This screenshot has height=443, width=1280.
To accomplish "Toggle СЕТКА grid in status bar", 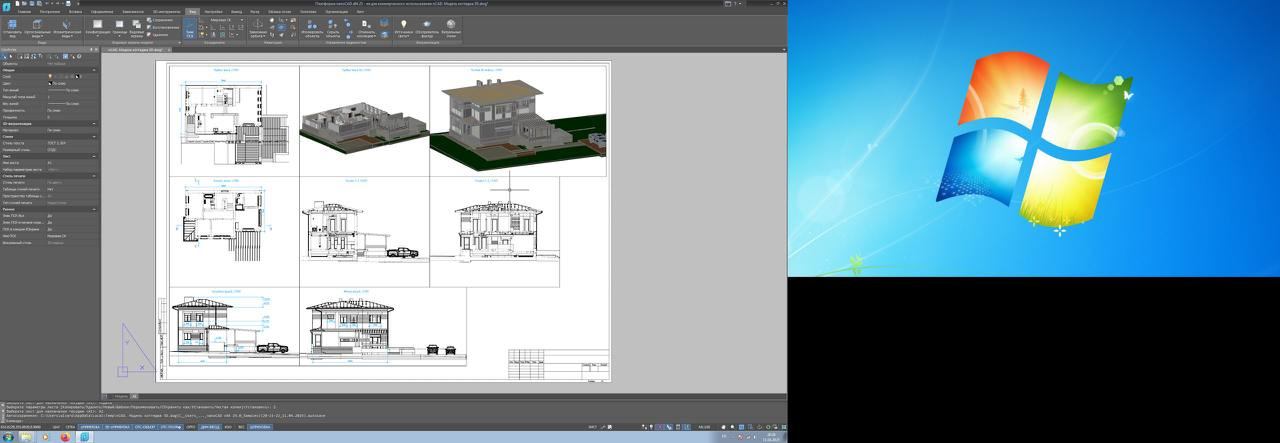I will [x=70, y=426].
